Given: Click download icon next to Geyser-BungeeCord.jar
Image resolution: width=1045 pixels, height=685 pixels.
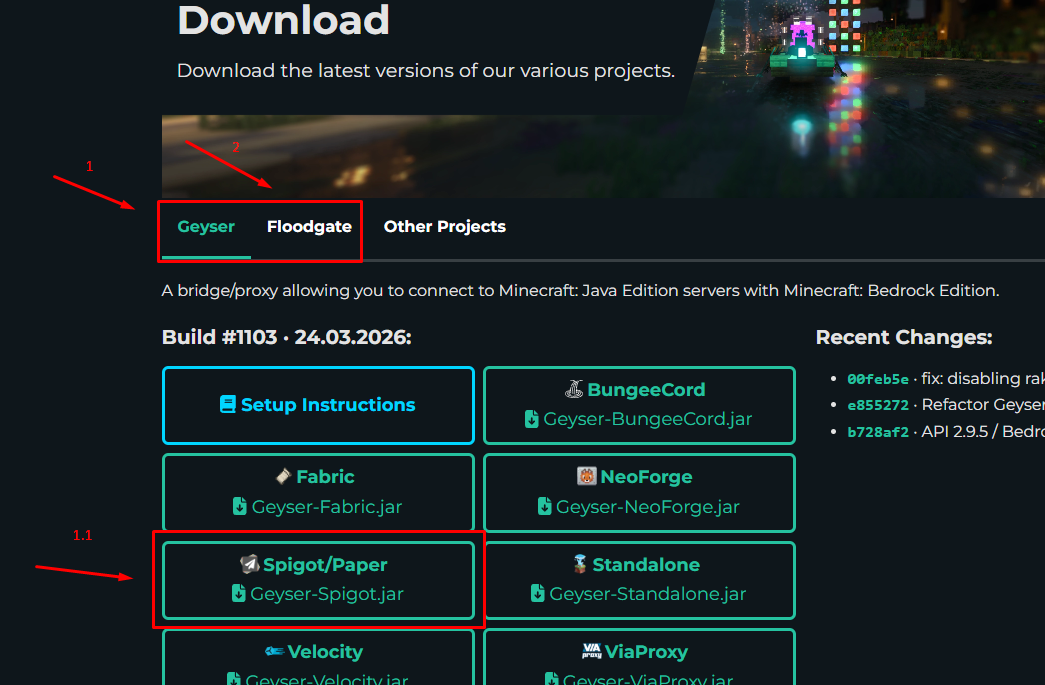Looking at the screenshot, I should pos(531,419).
